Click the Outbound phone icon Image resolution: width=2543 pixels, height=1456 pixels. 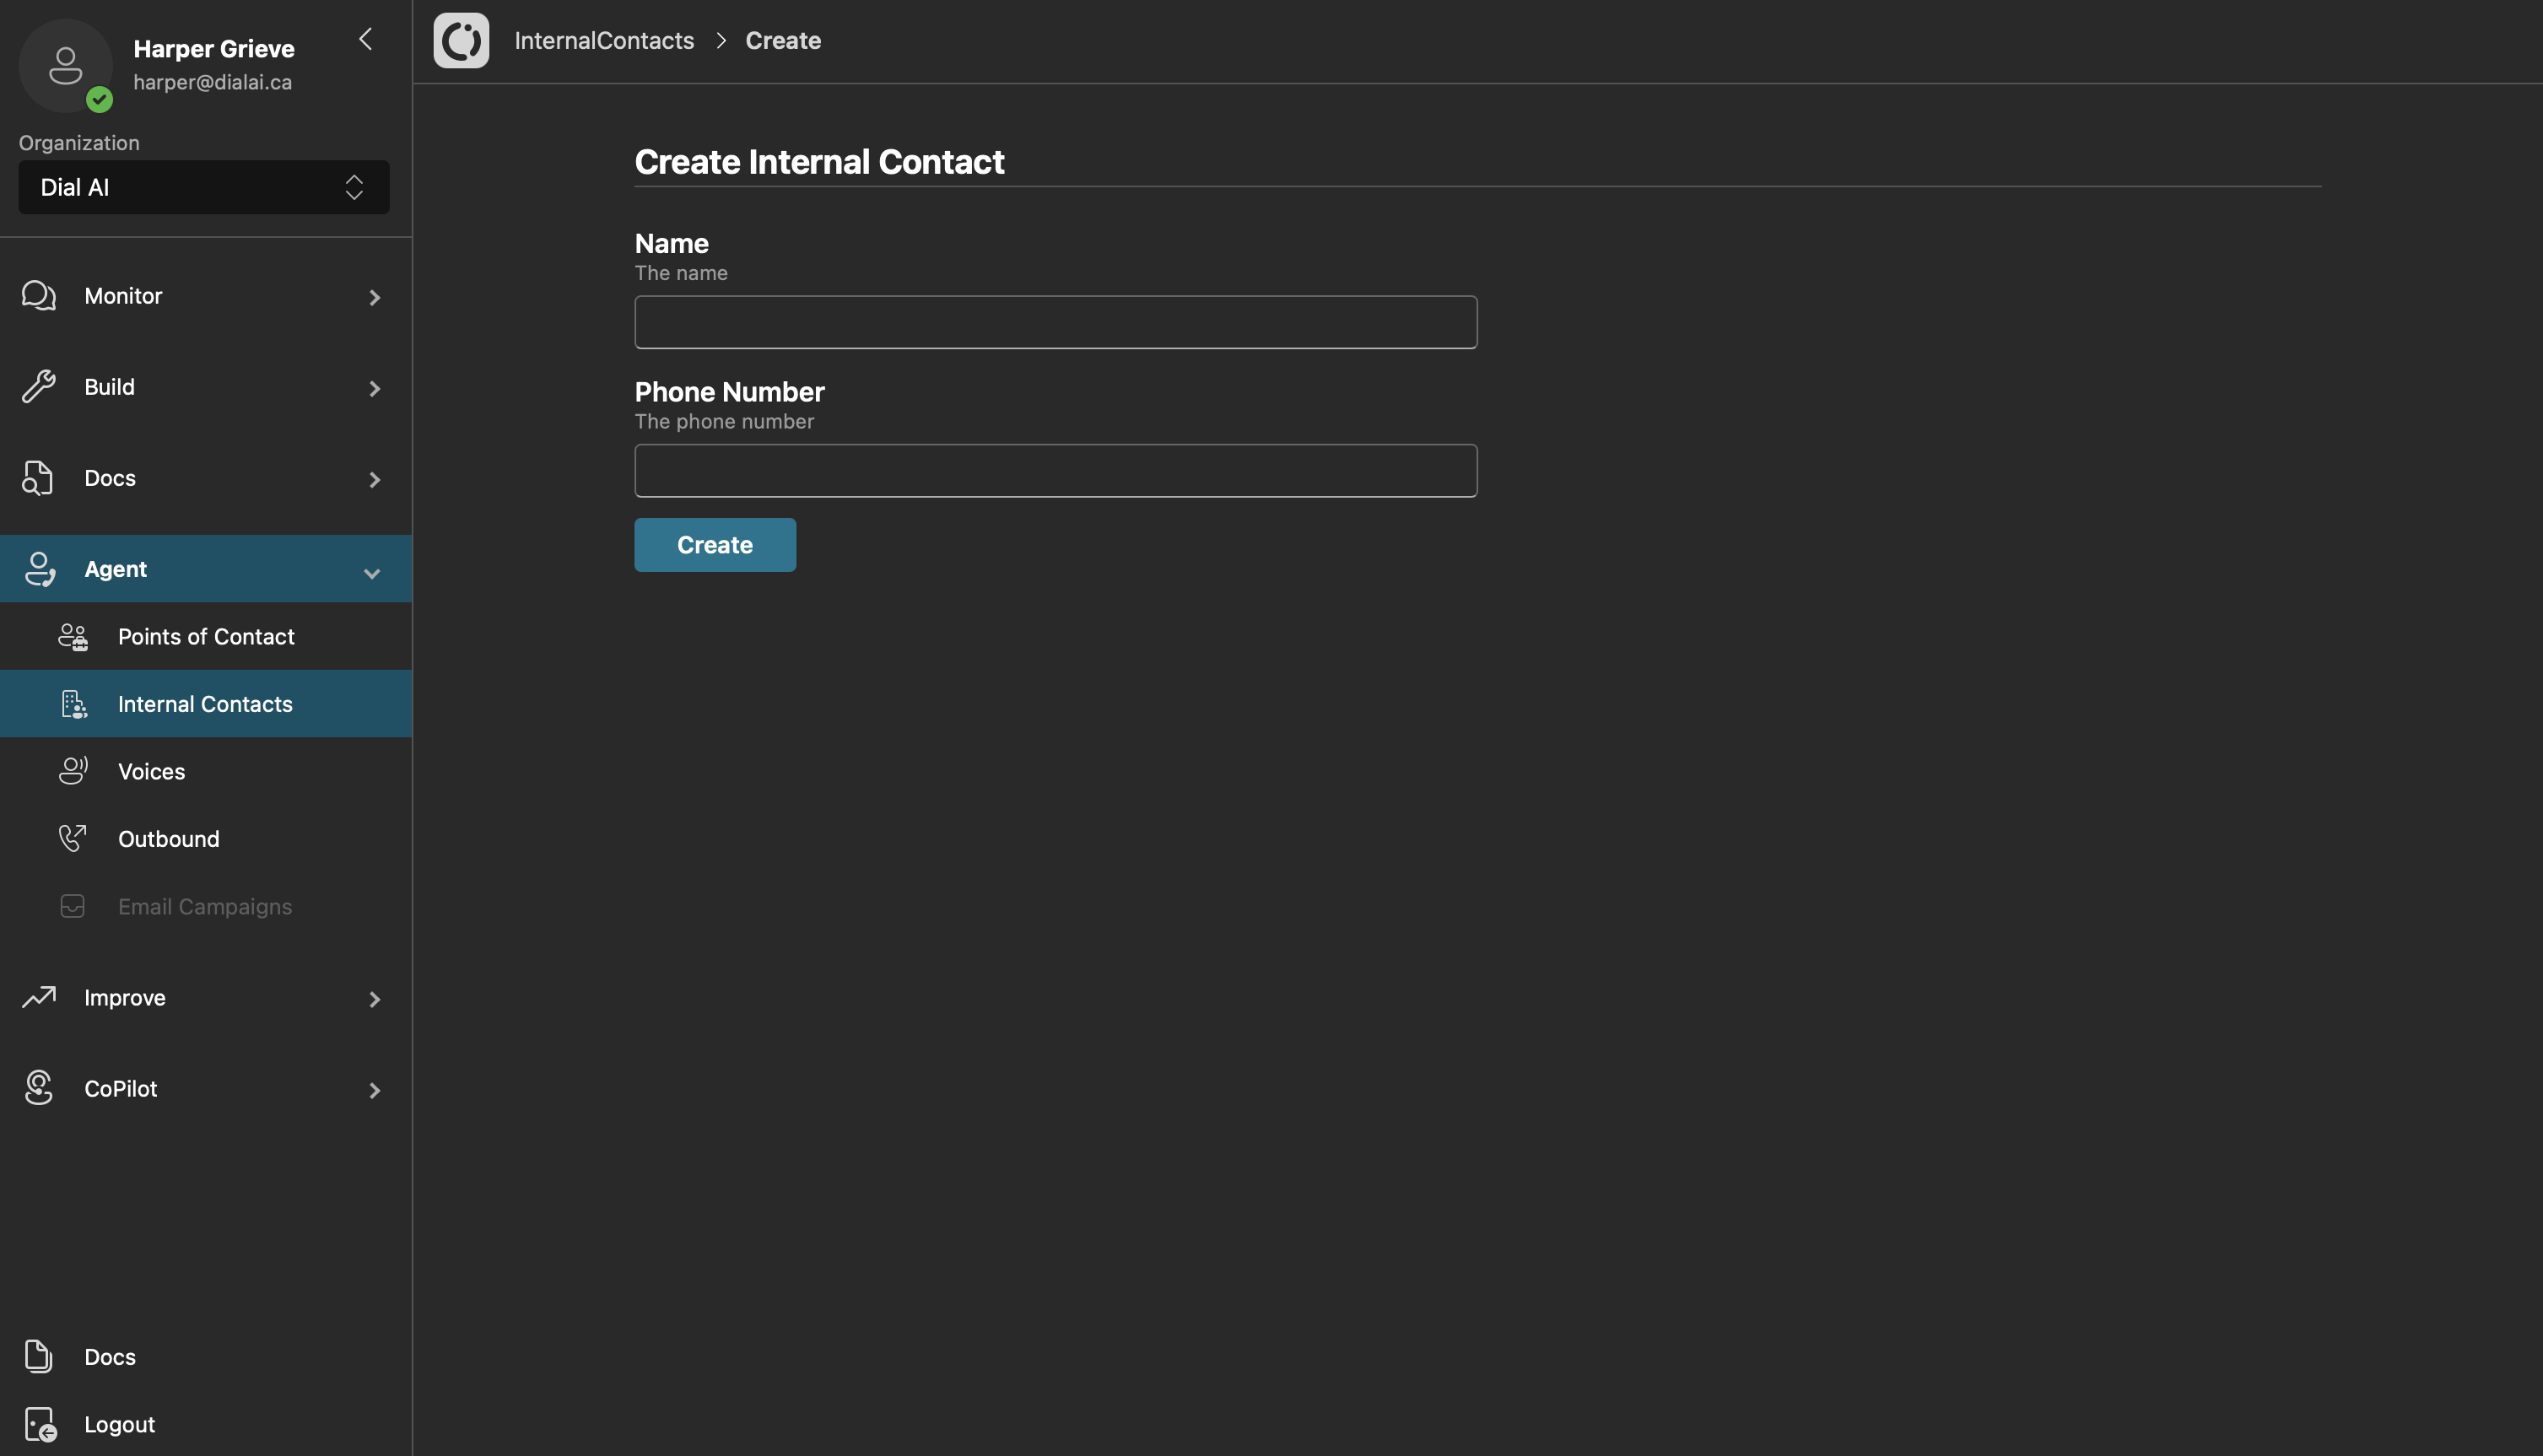[73, 838]
